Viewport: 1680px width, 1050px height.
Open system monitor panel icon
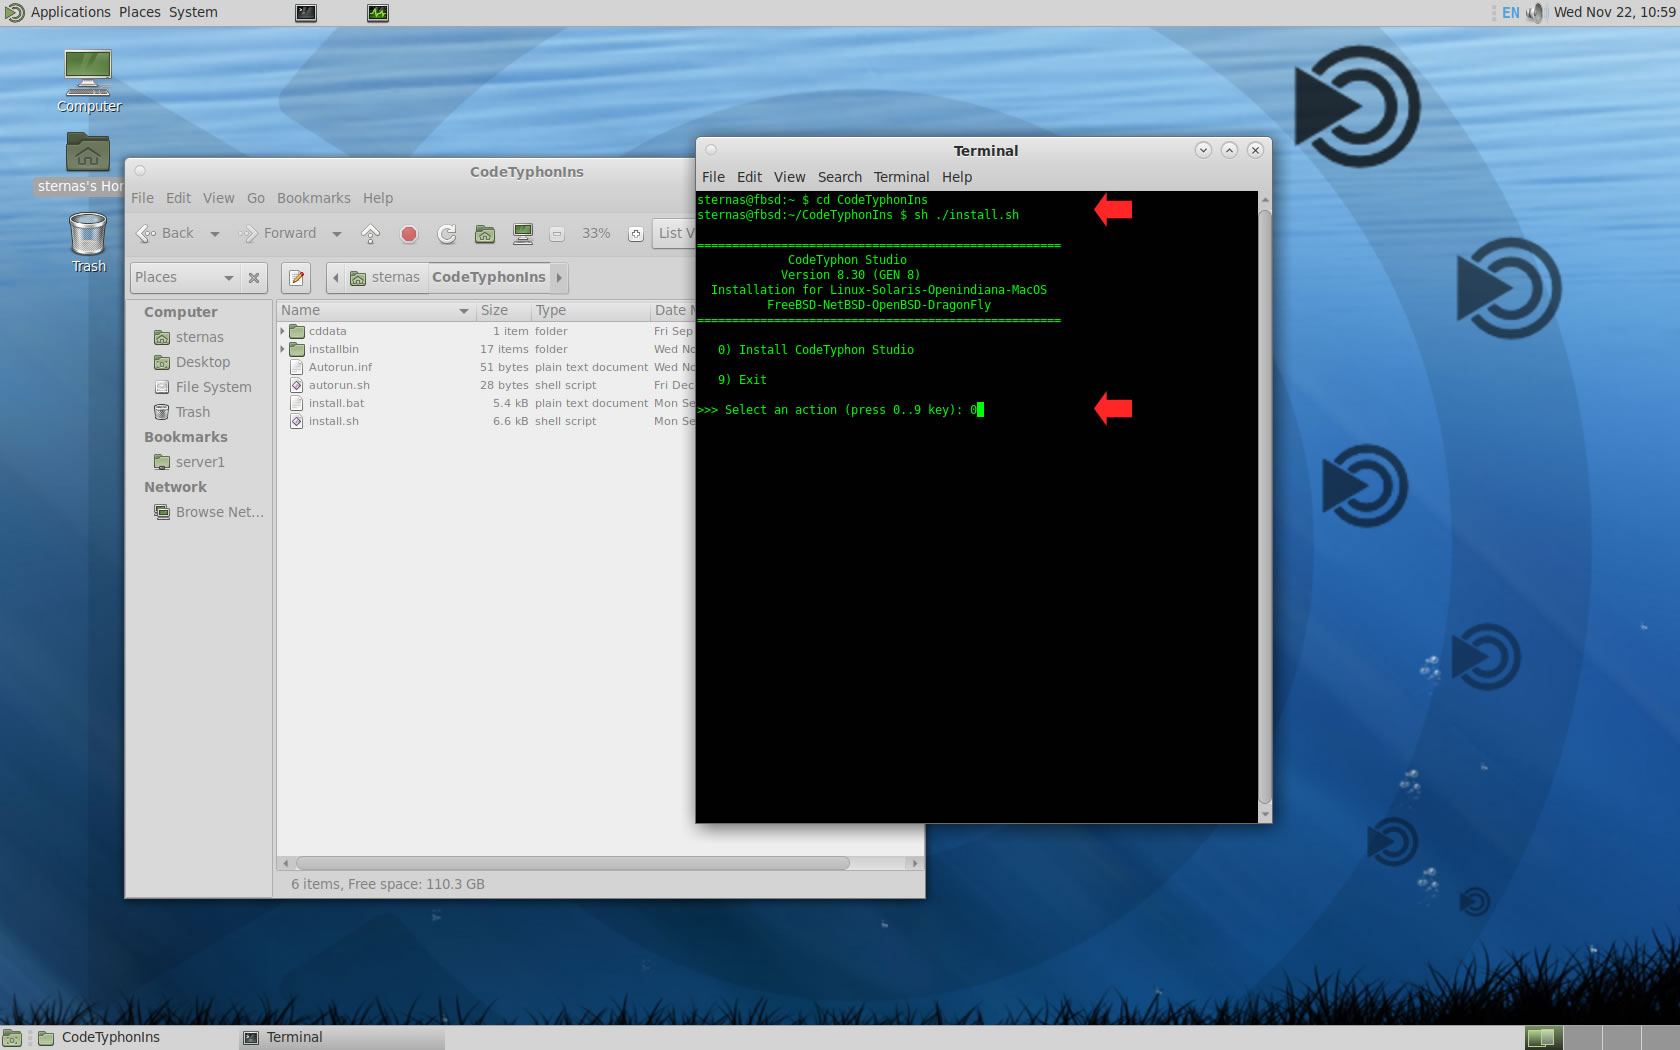(x=378, y=13)
